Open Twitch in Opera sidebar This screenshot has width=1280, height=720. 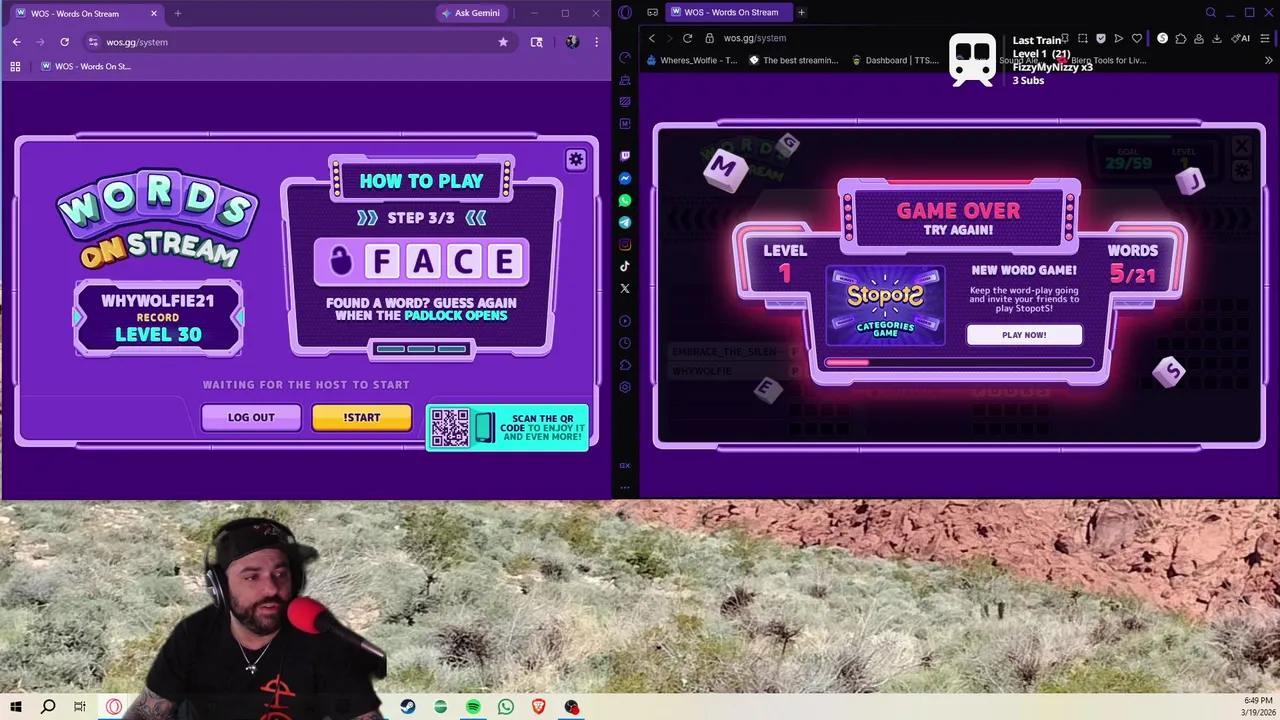tap(625, 156)
